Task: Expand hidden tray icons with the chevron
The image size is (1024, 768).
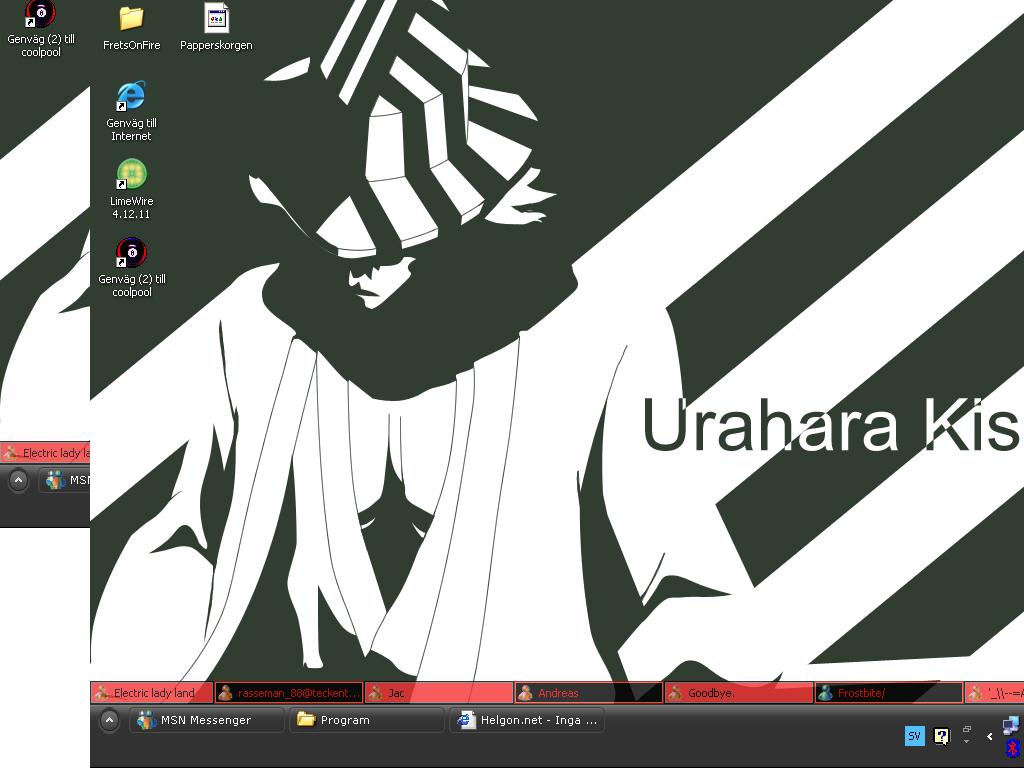Action: point(990,737)
